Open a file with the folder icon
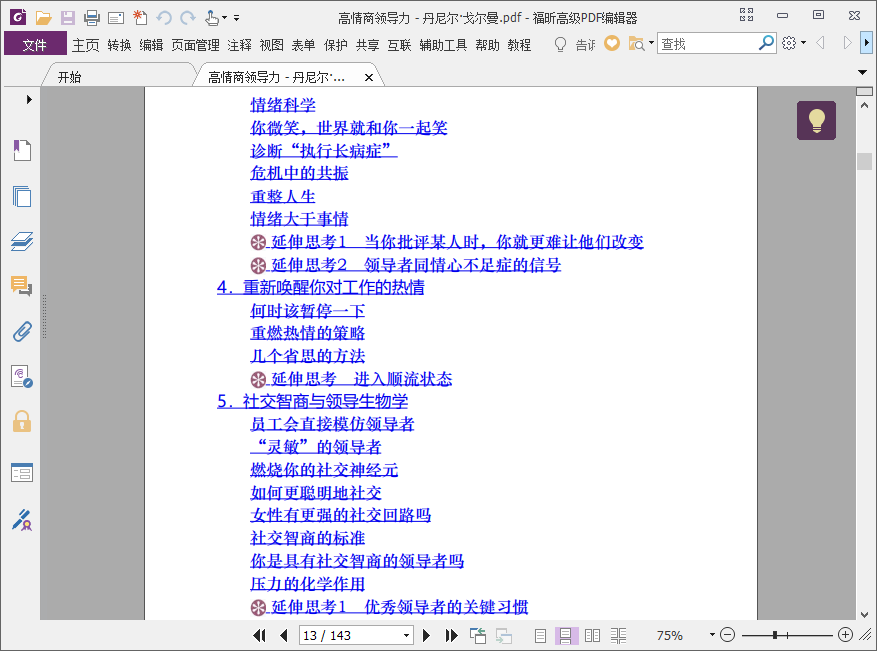 pyautogui.click(x=43, y=18)
